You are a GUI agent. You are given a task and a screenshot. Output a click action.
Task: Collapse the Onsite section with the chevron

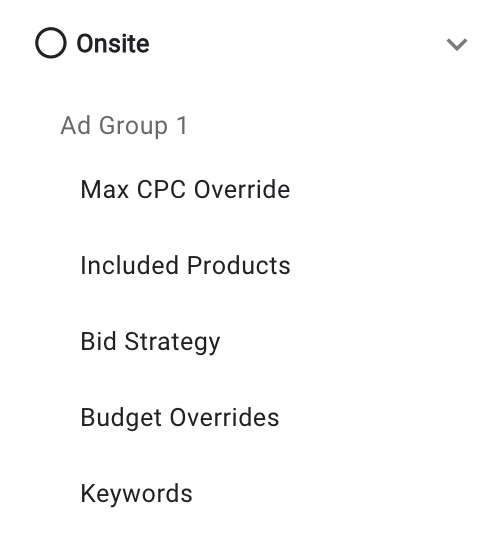coord(457,44)
